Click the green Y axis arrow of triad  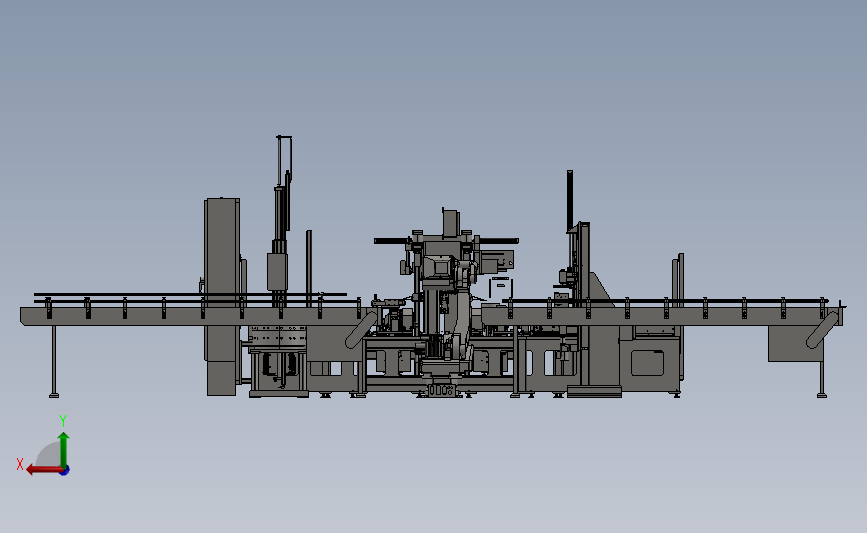click(x=64, y=449)
